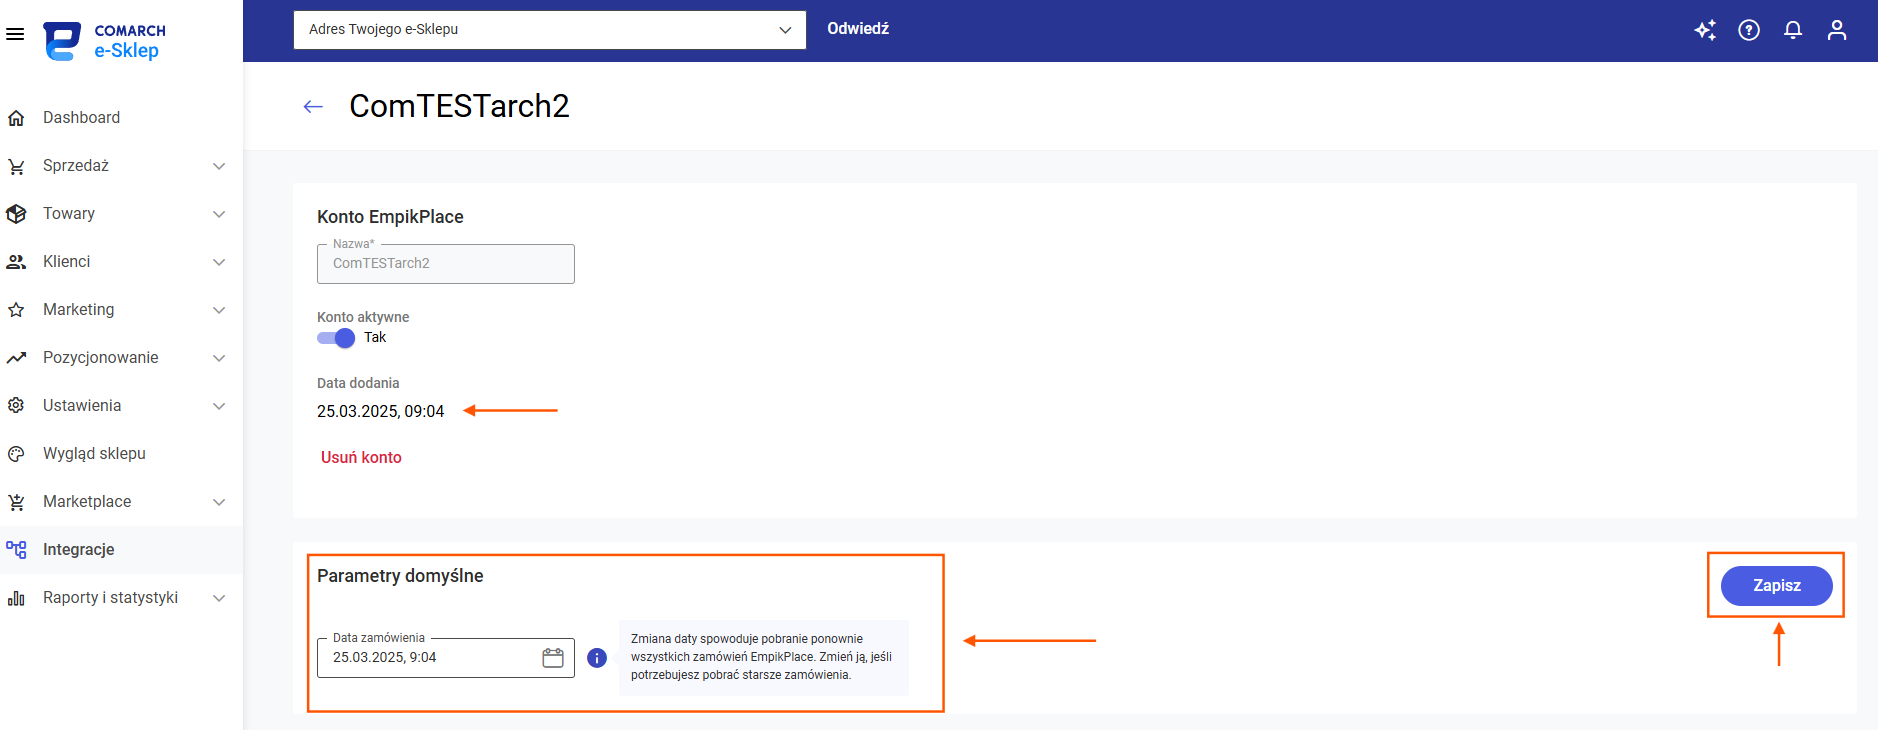The width and height of the screenshot is (1878, 730).
Task: Click the Usuń konto link
Action: click(361, 458)
